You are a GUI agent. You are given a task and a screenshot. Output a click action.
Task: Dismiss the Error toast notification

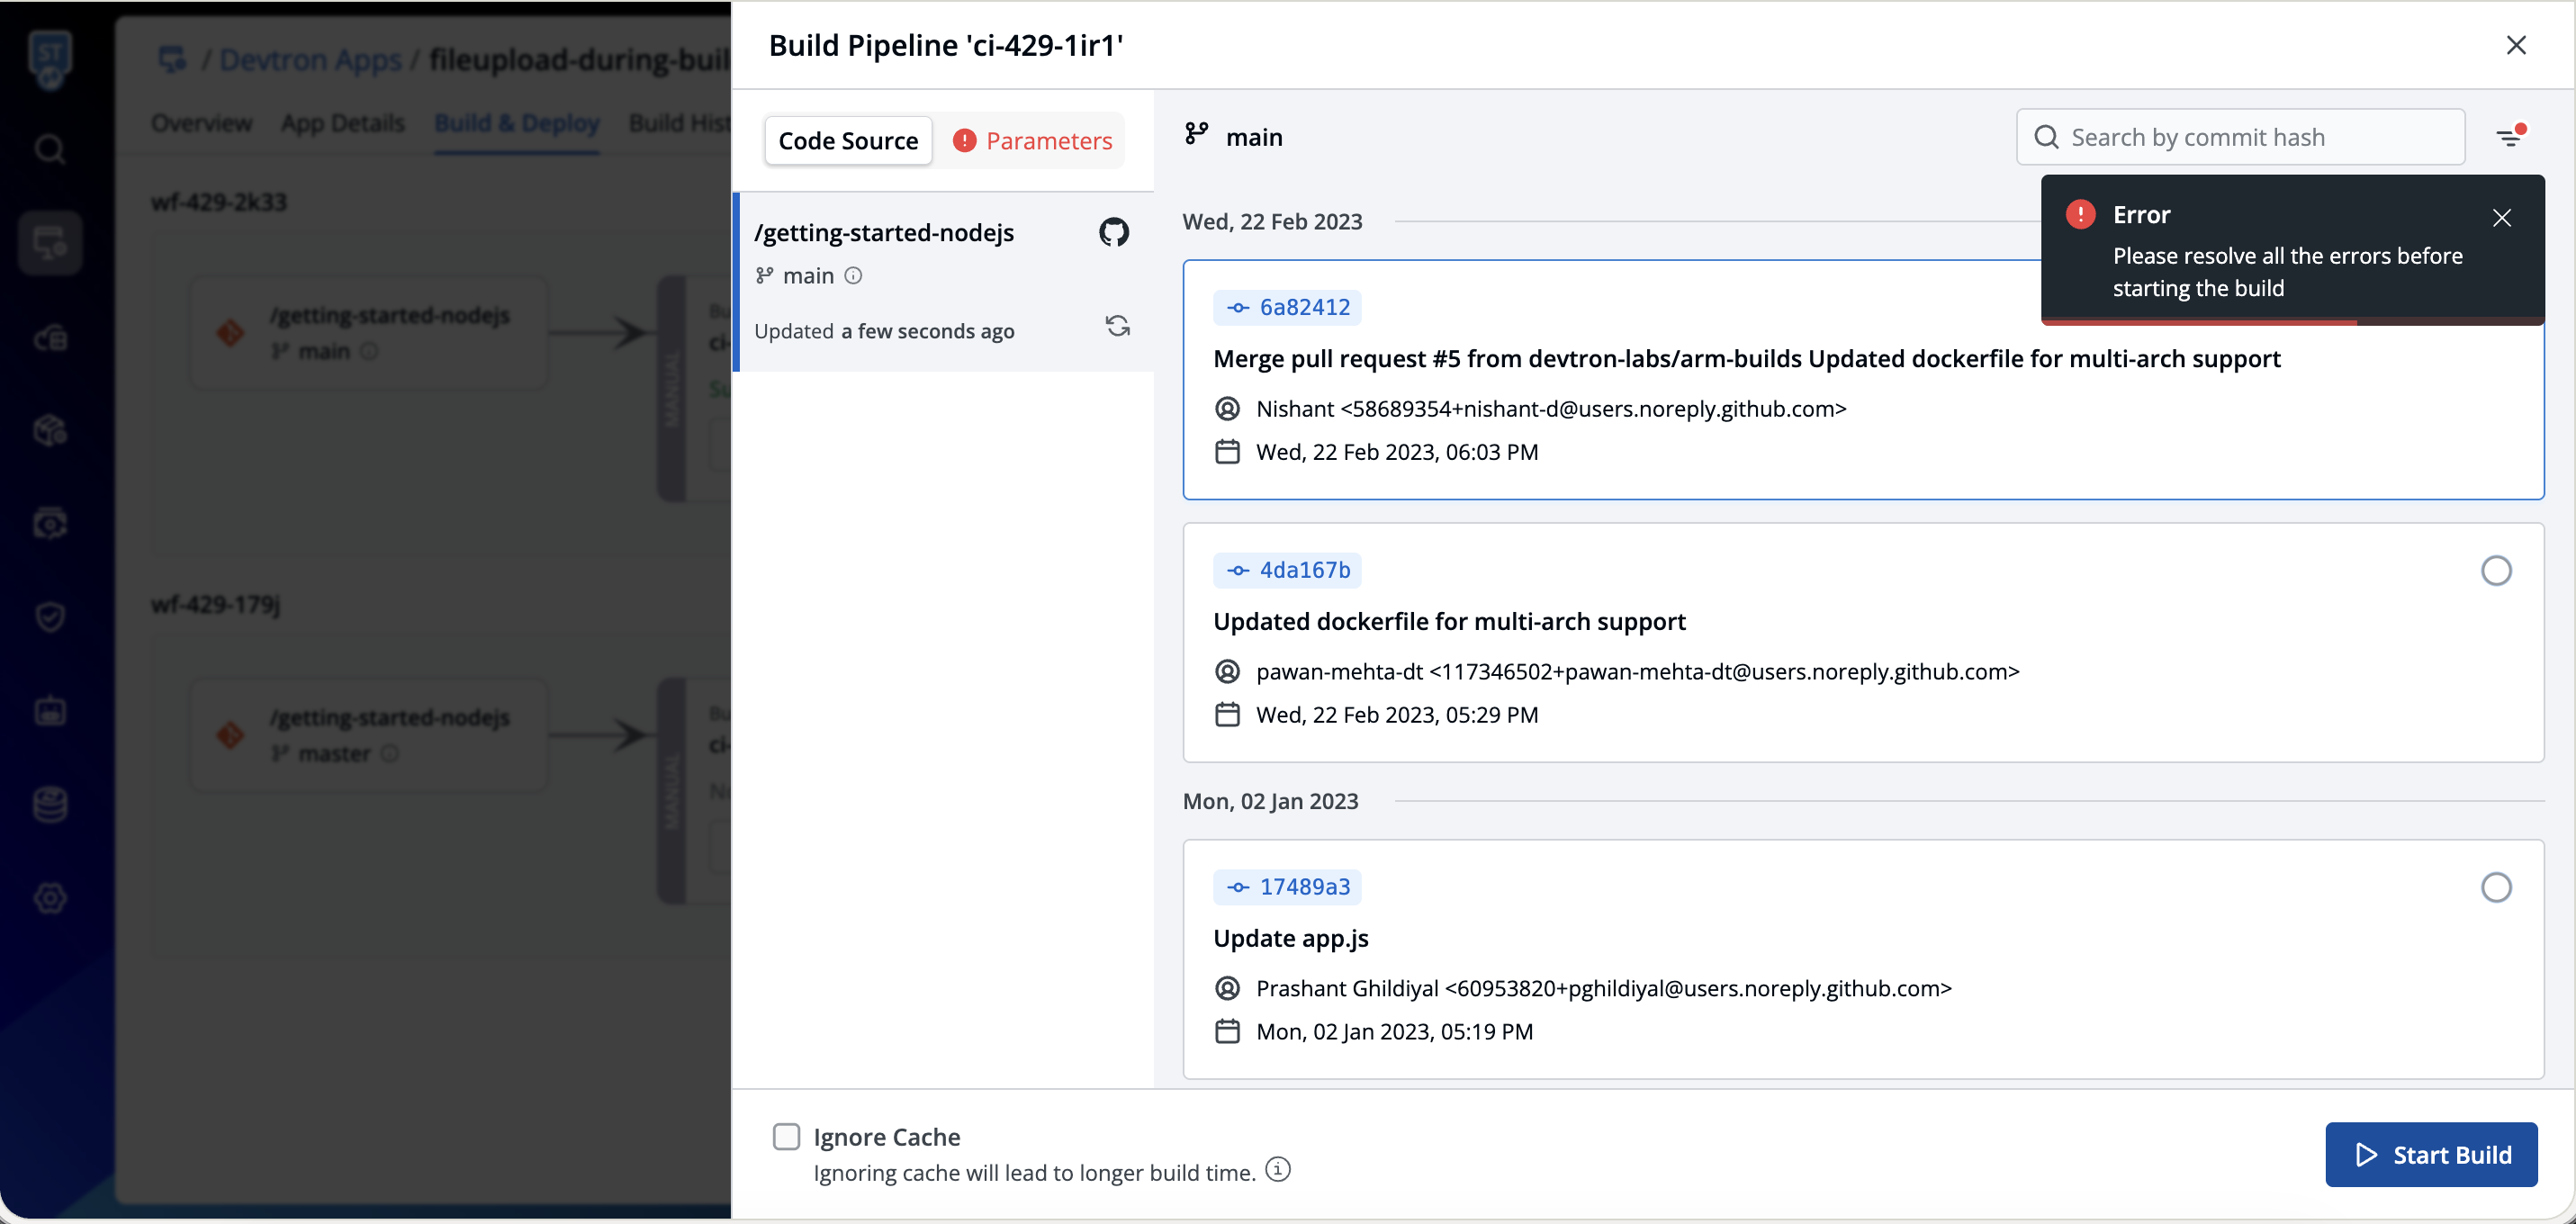(x=2502, y=218)
